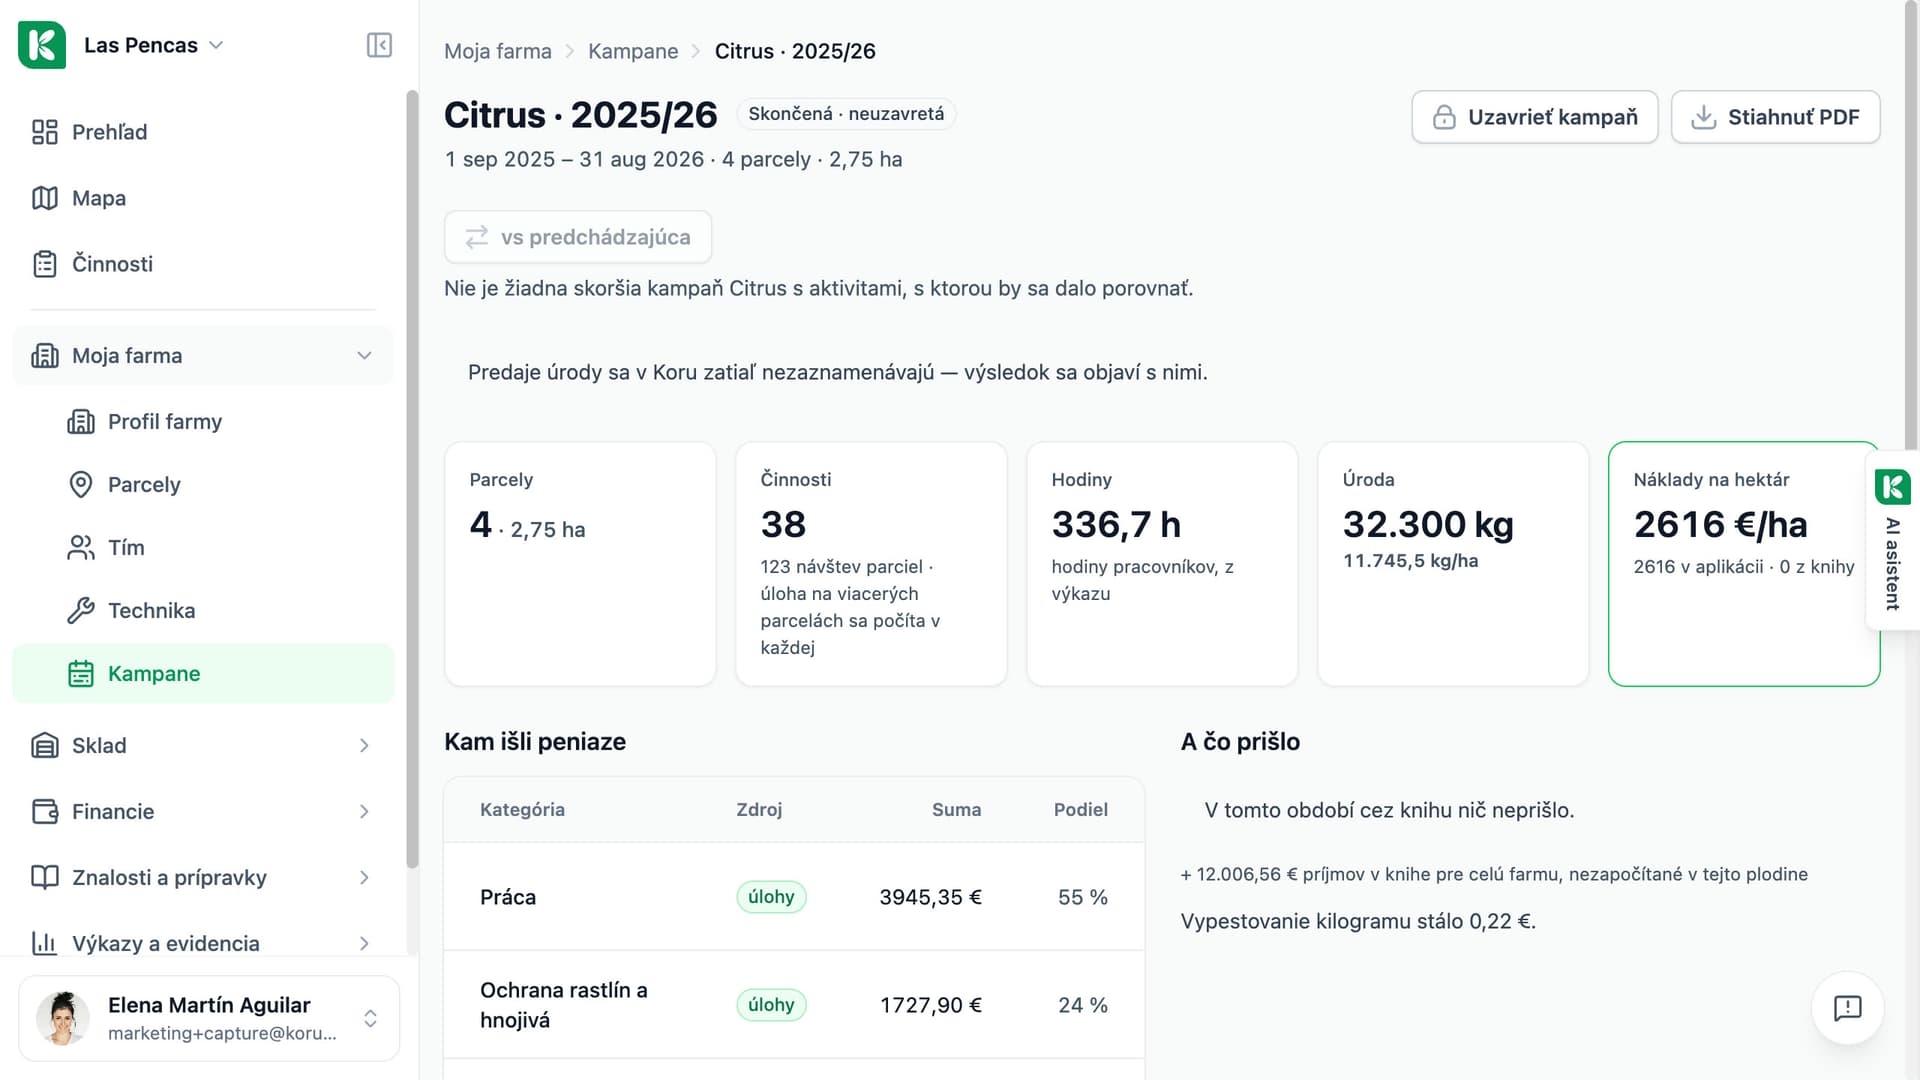Image resolution: width=1920 pixels, height=1080 pixels.
Task: Click the Mapa map icon
Action: [x=45, y=198]
